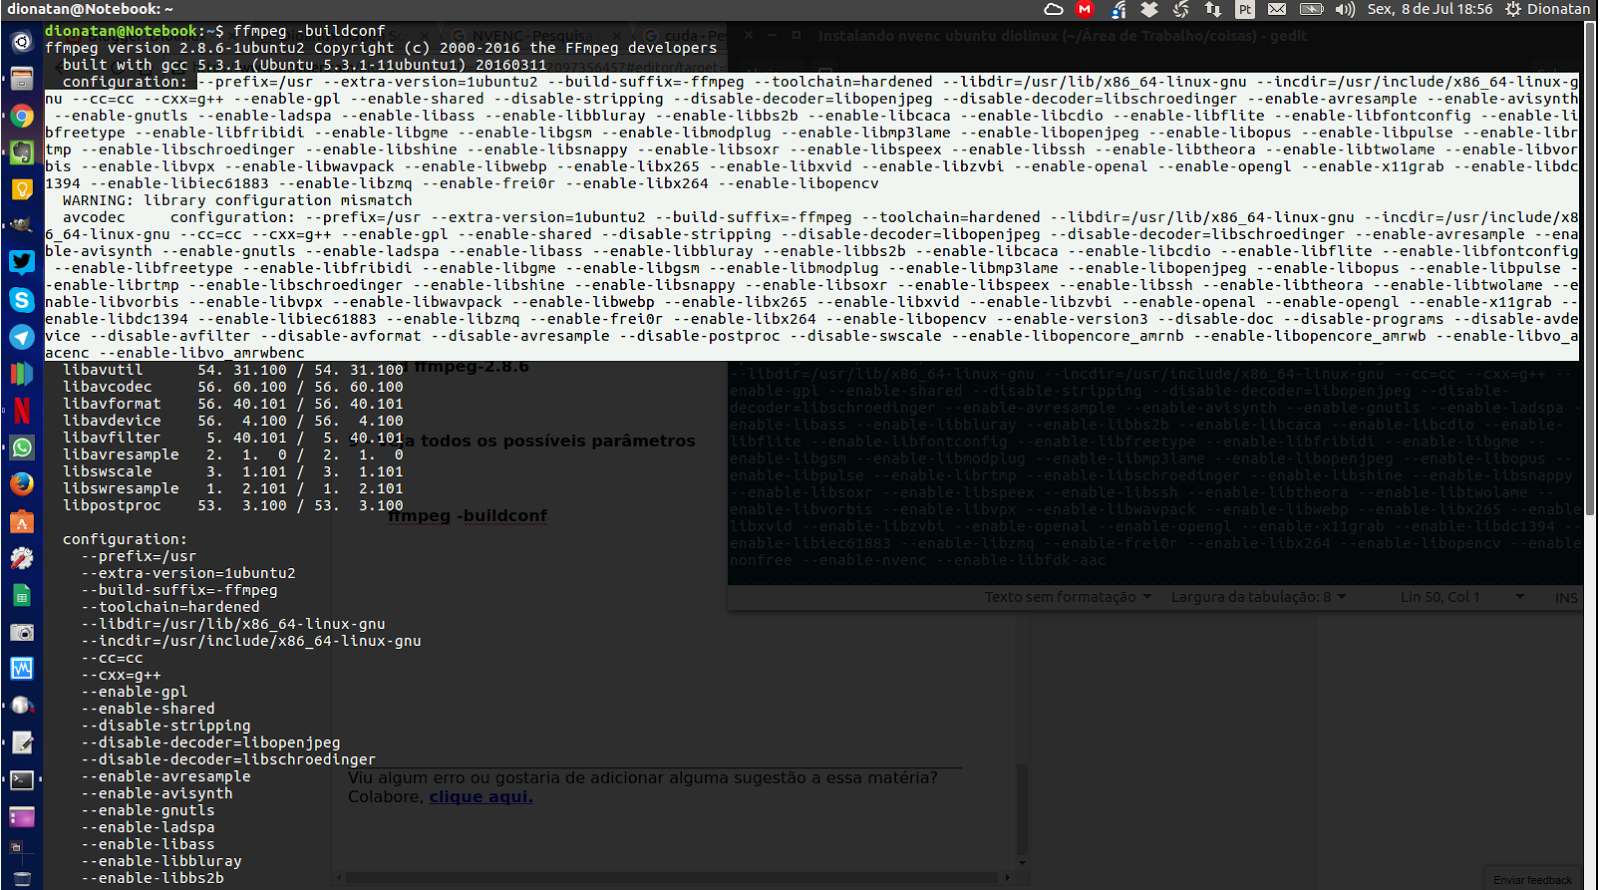Open the Ubuntu Dash from the launcher
This screenshot has height=890, width=1600.
21,42
